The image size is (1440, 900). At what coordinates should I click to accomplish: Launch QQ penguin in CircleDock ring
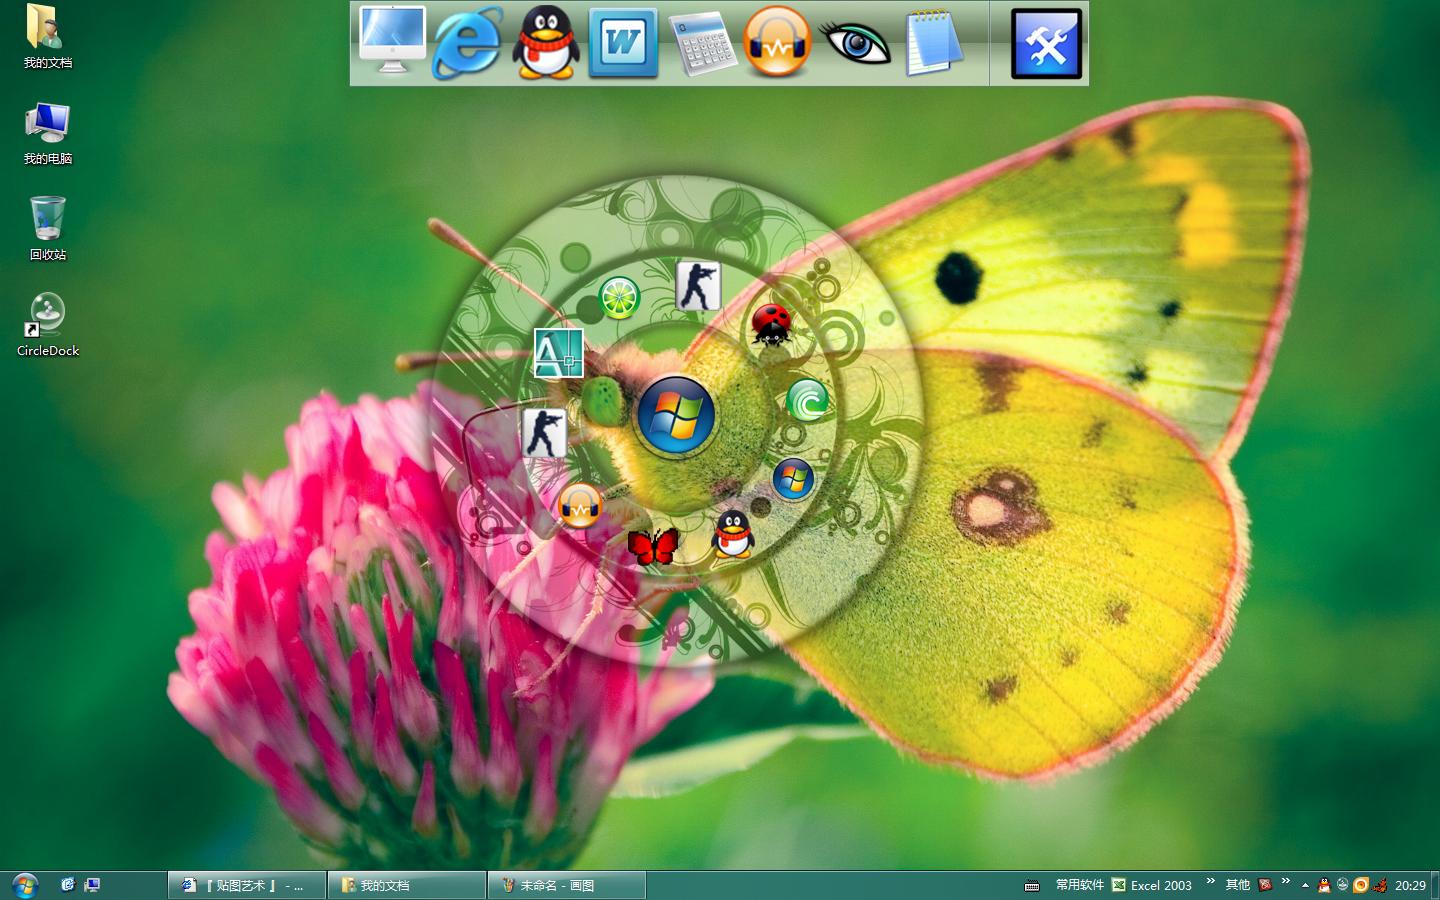click(x=733, y=533)
